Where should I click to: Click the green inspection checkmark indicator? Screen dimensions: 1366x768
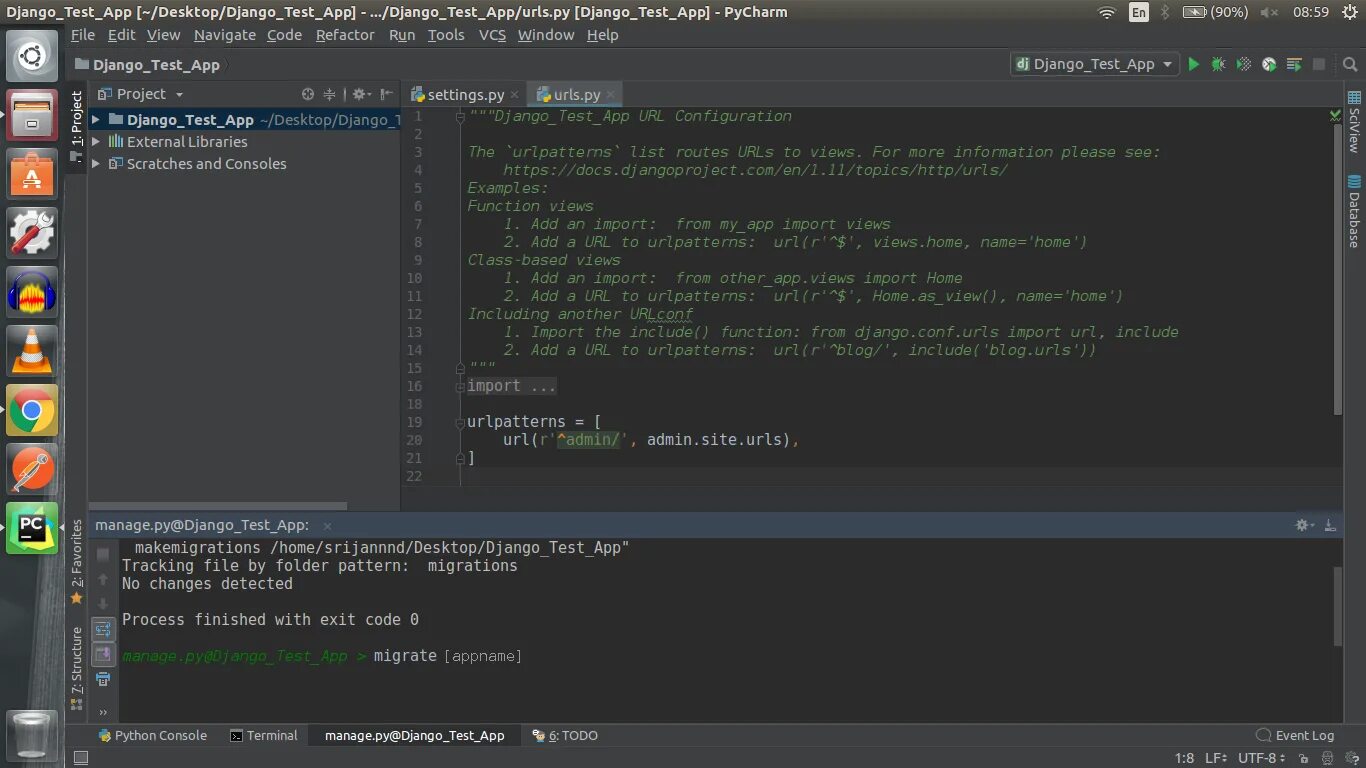pos(1335,116)
